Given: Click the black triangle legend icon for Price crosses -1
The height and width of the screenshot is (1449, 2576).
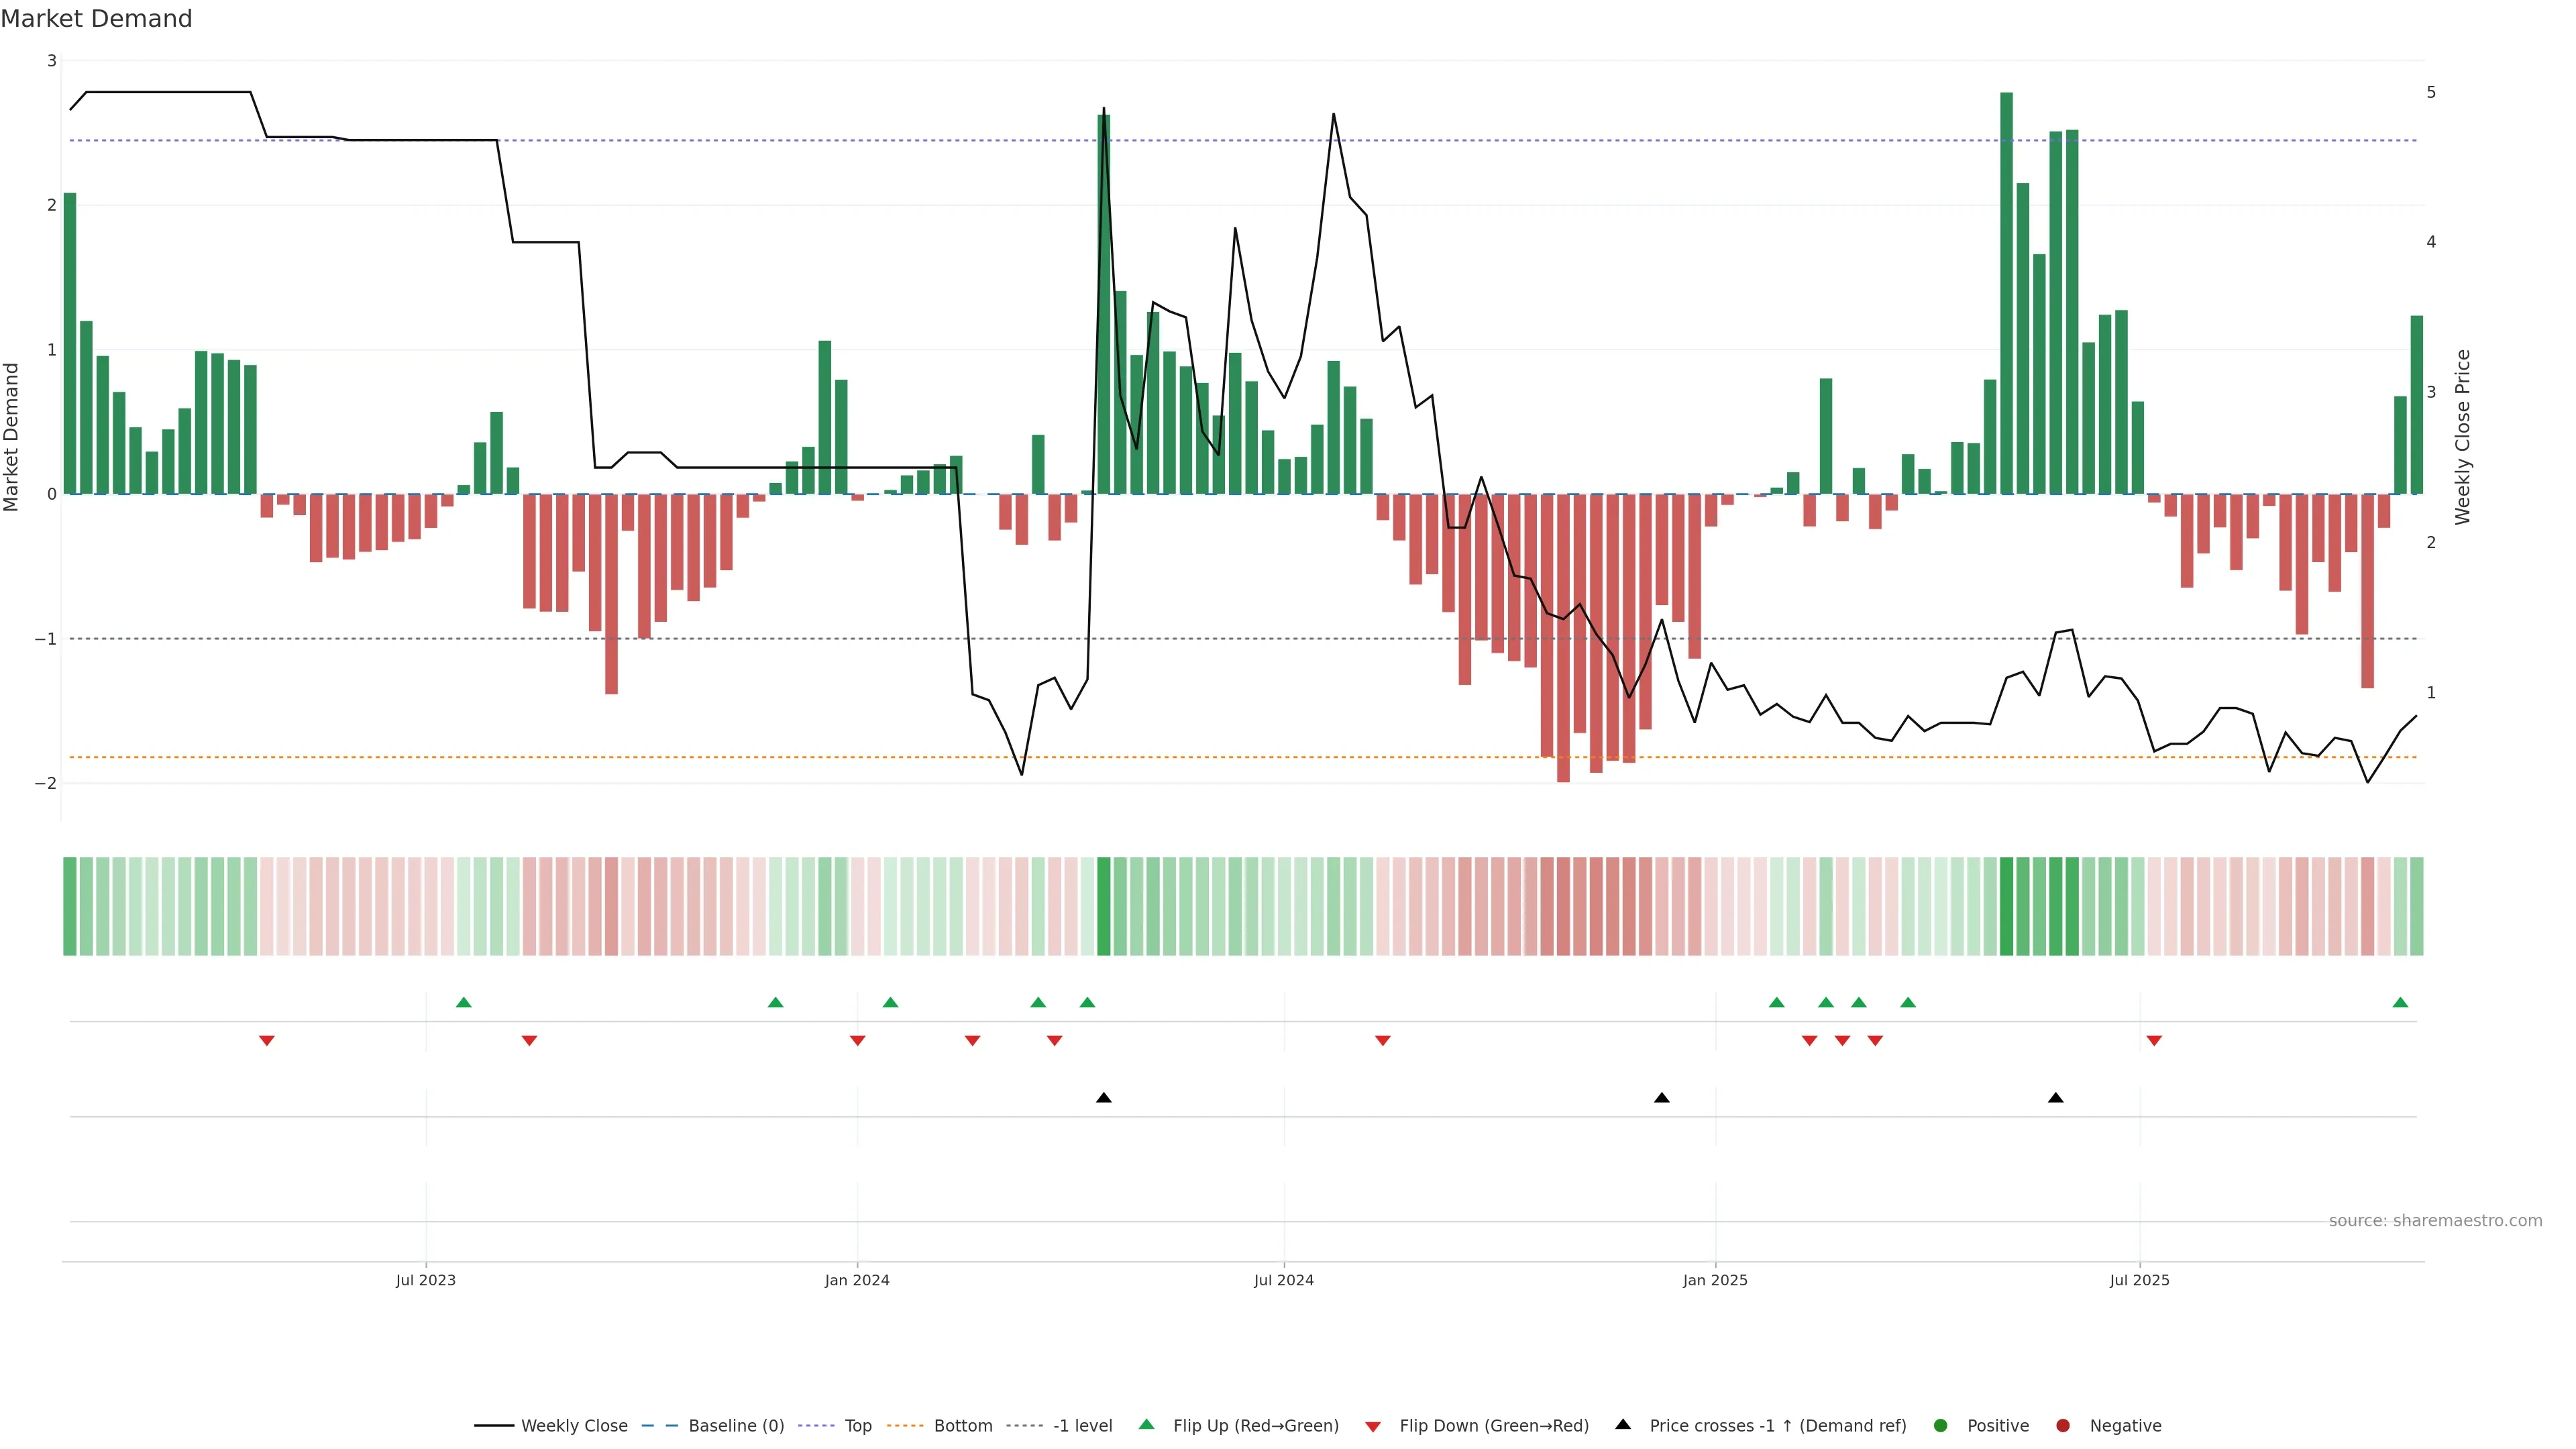Looking at the screenshot, I should click(x=1623, y=1424).
